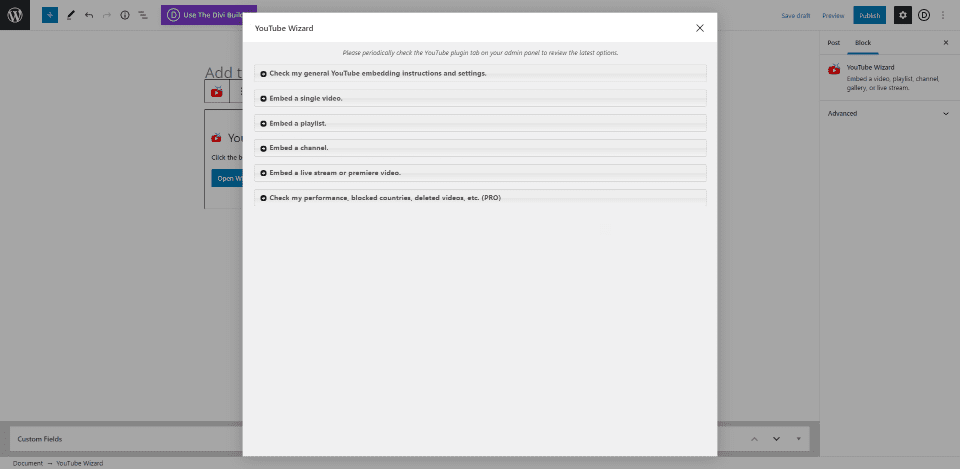The image size is (960, 469).
Task: Click the Divi circle icon in toolbar
Action: pos(924,15)
